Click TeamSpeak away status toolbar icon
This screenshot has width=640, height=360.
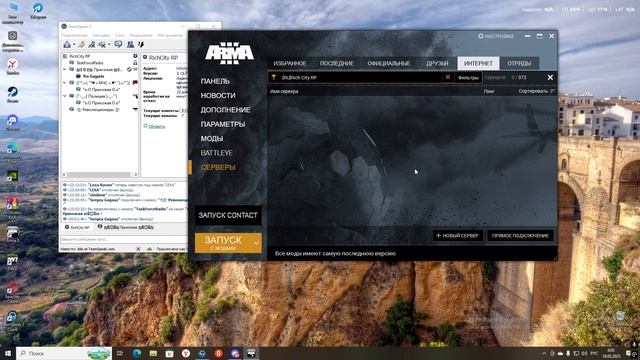118,44
